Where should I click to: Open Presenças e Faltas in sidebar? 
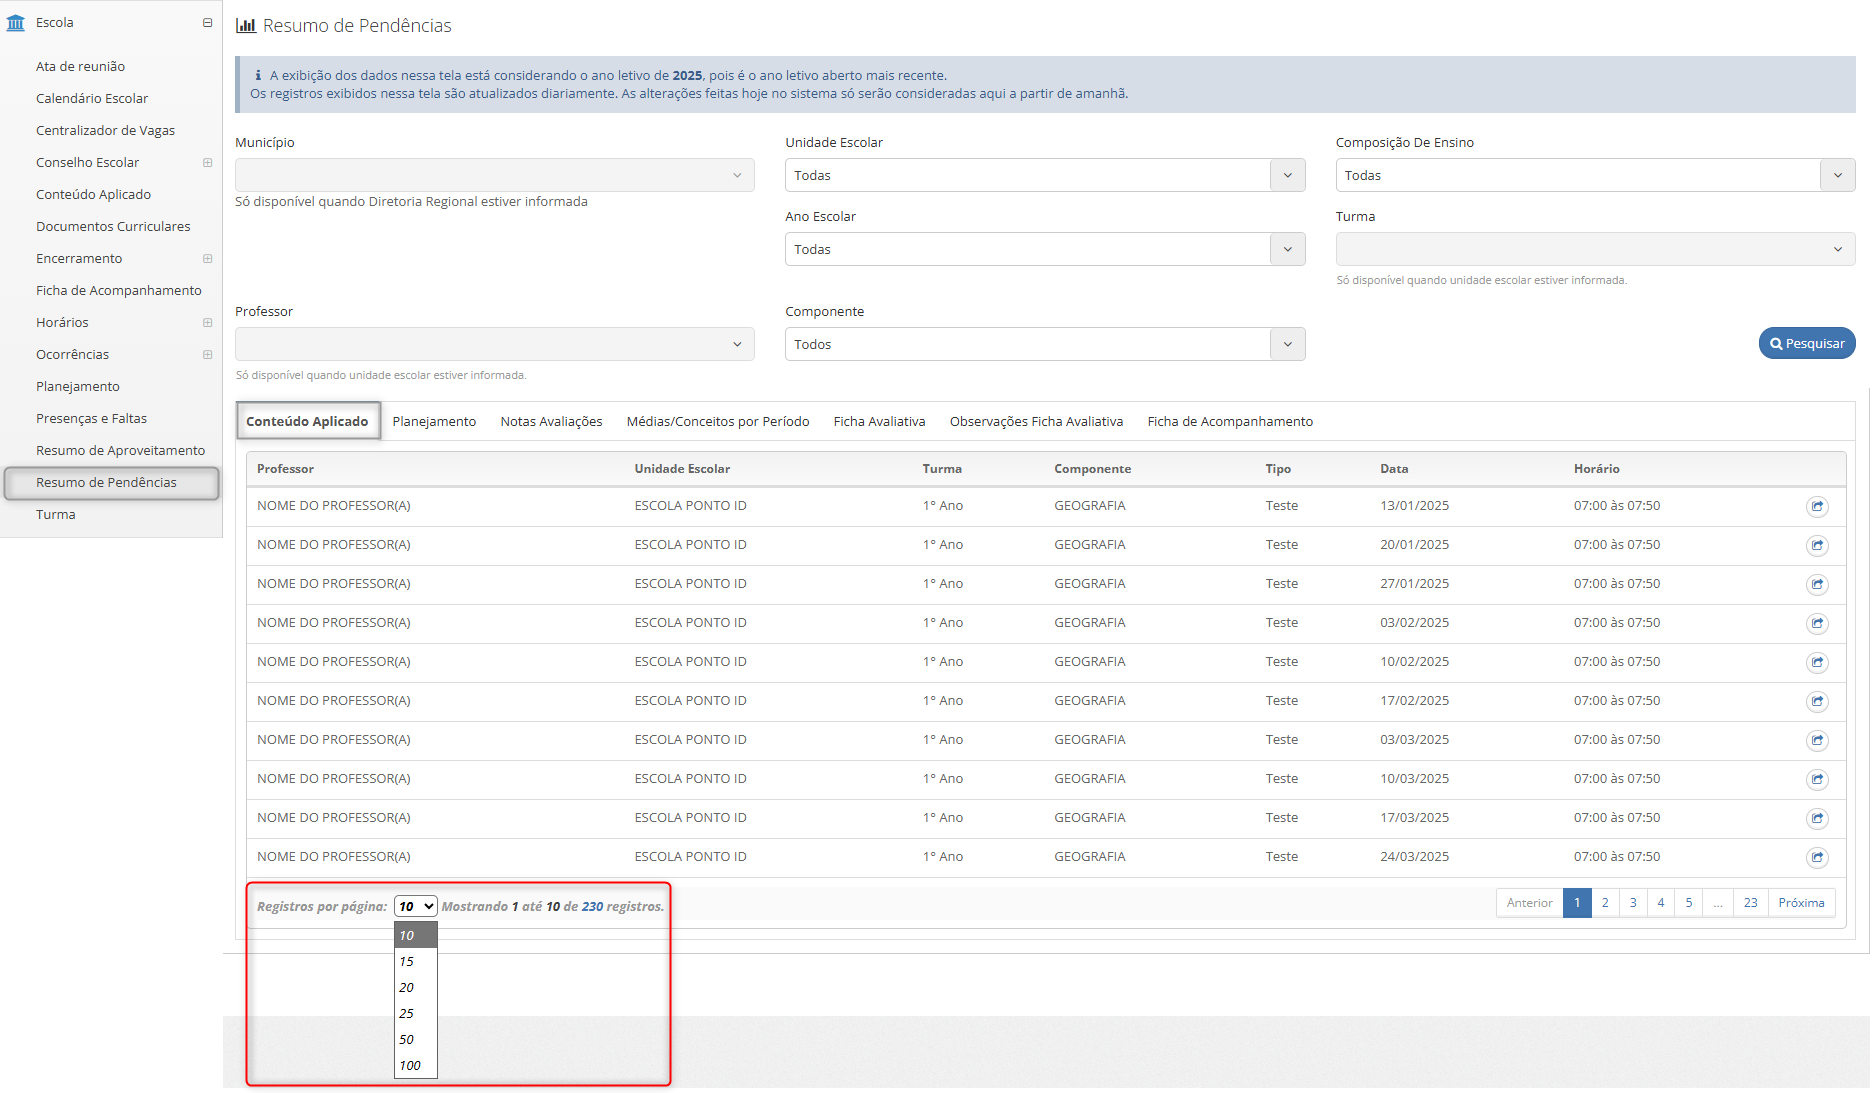pos(91,418)
